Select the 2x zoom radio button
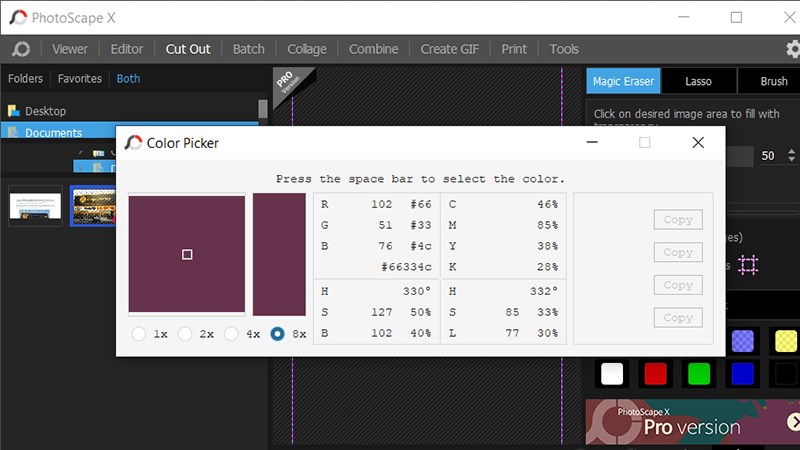The image size is (800, 450). (185, 334)
